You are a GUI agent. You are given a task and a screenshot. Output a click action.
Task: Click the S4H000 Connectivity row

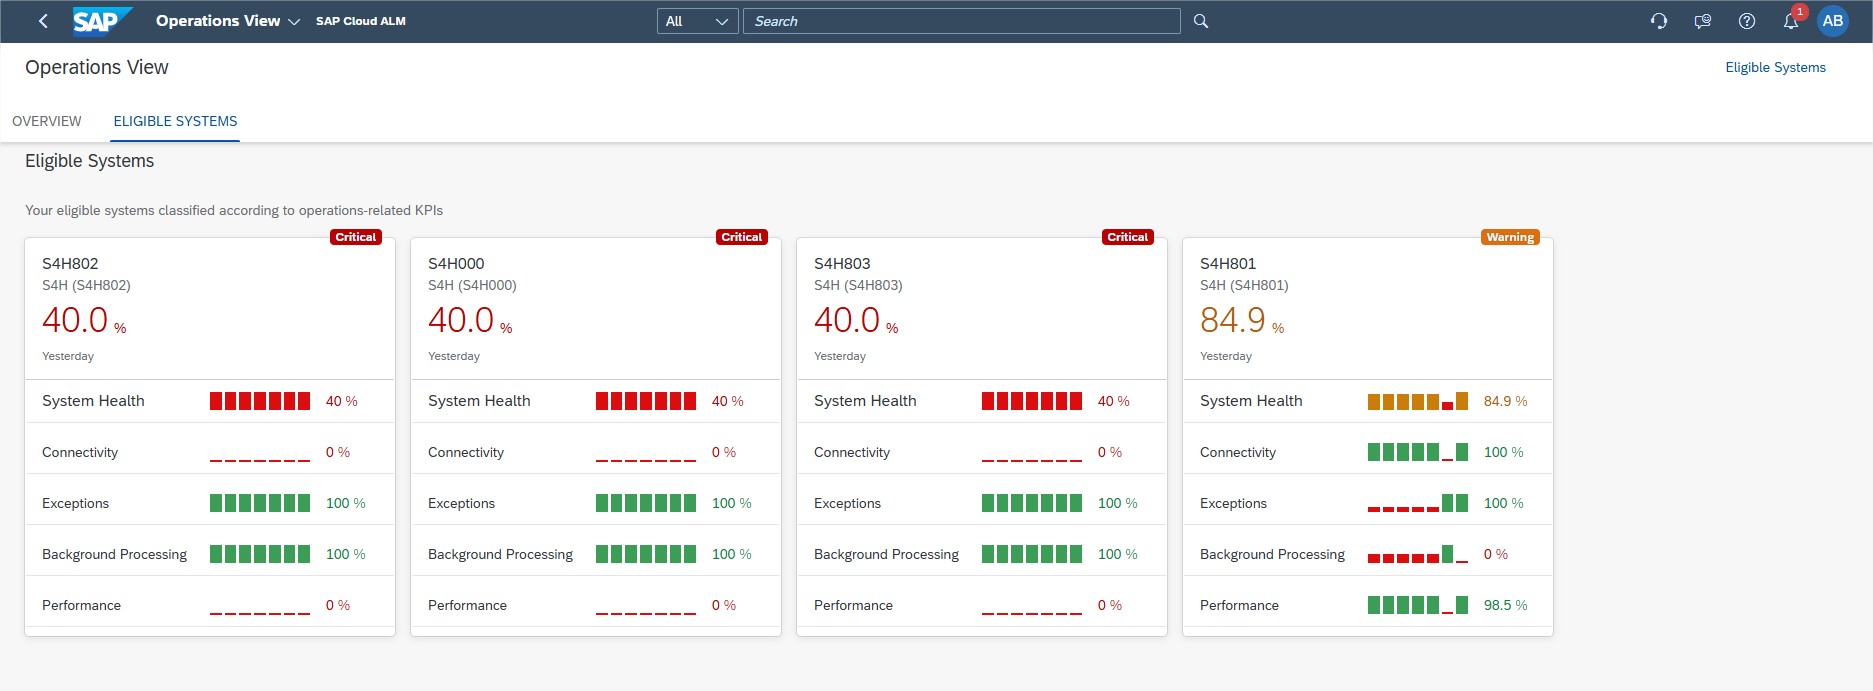click(595, 452)
